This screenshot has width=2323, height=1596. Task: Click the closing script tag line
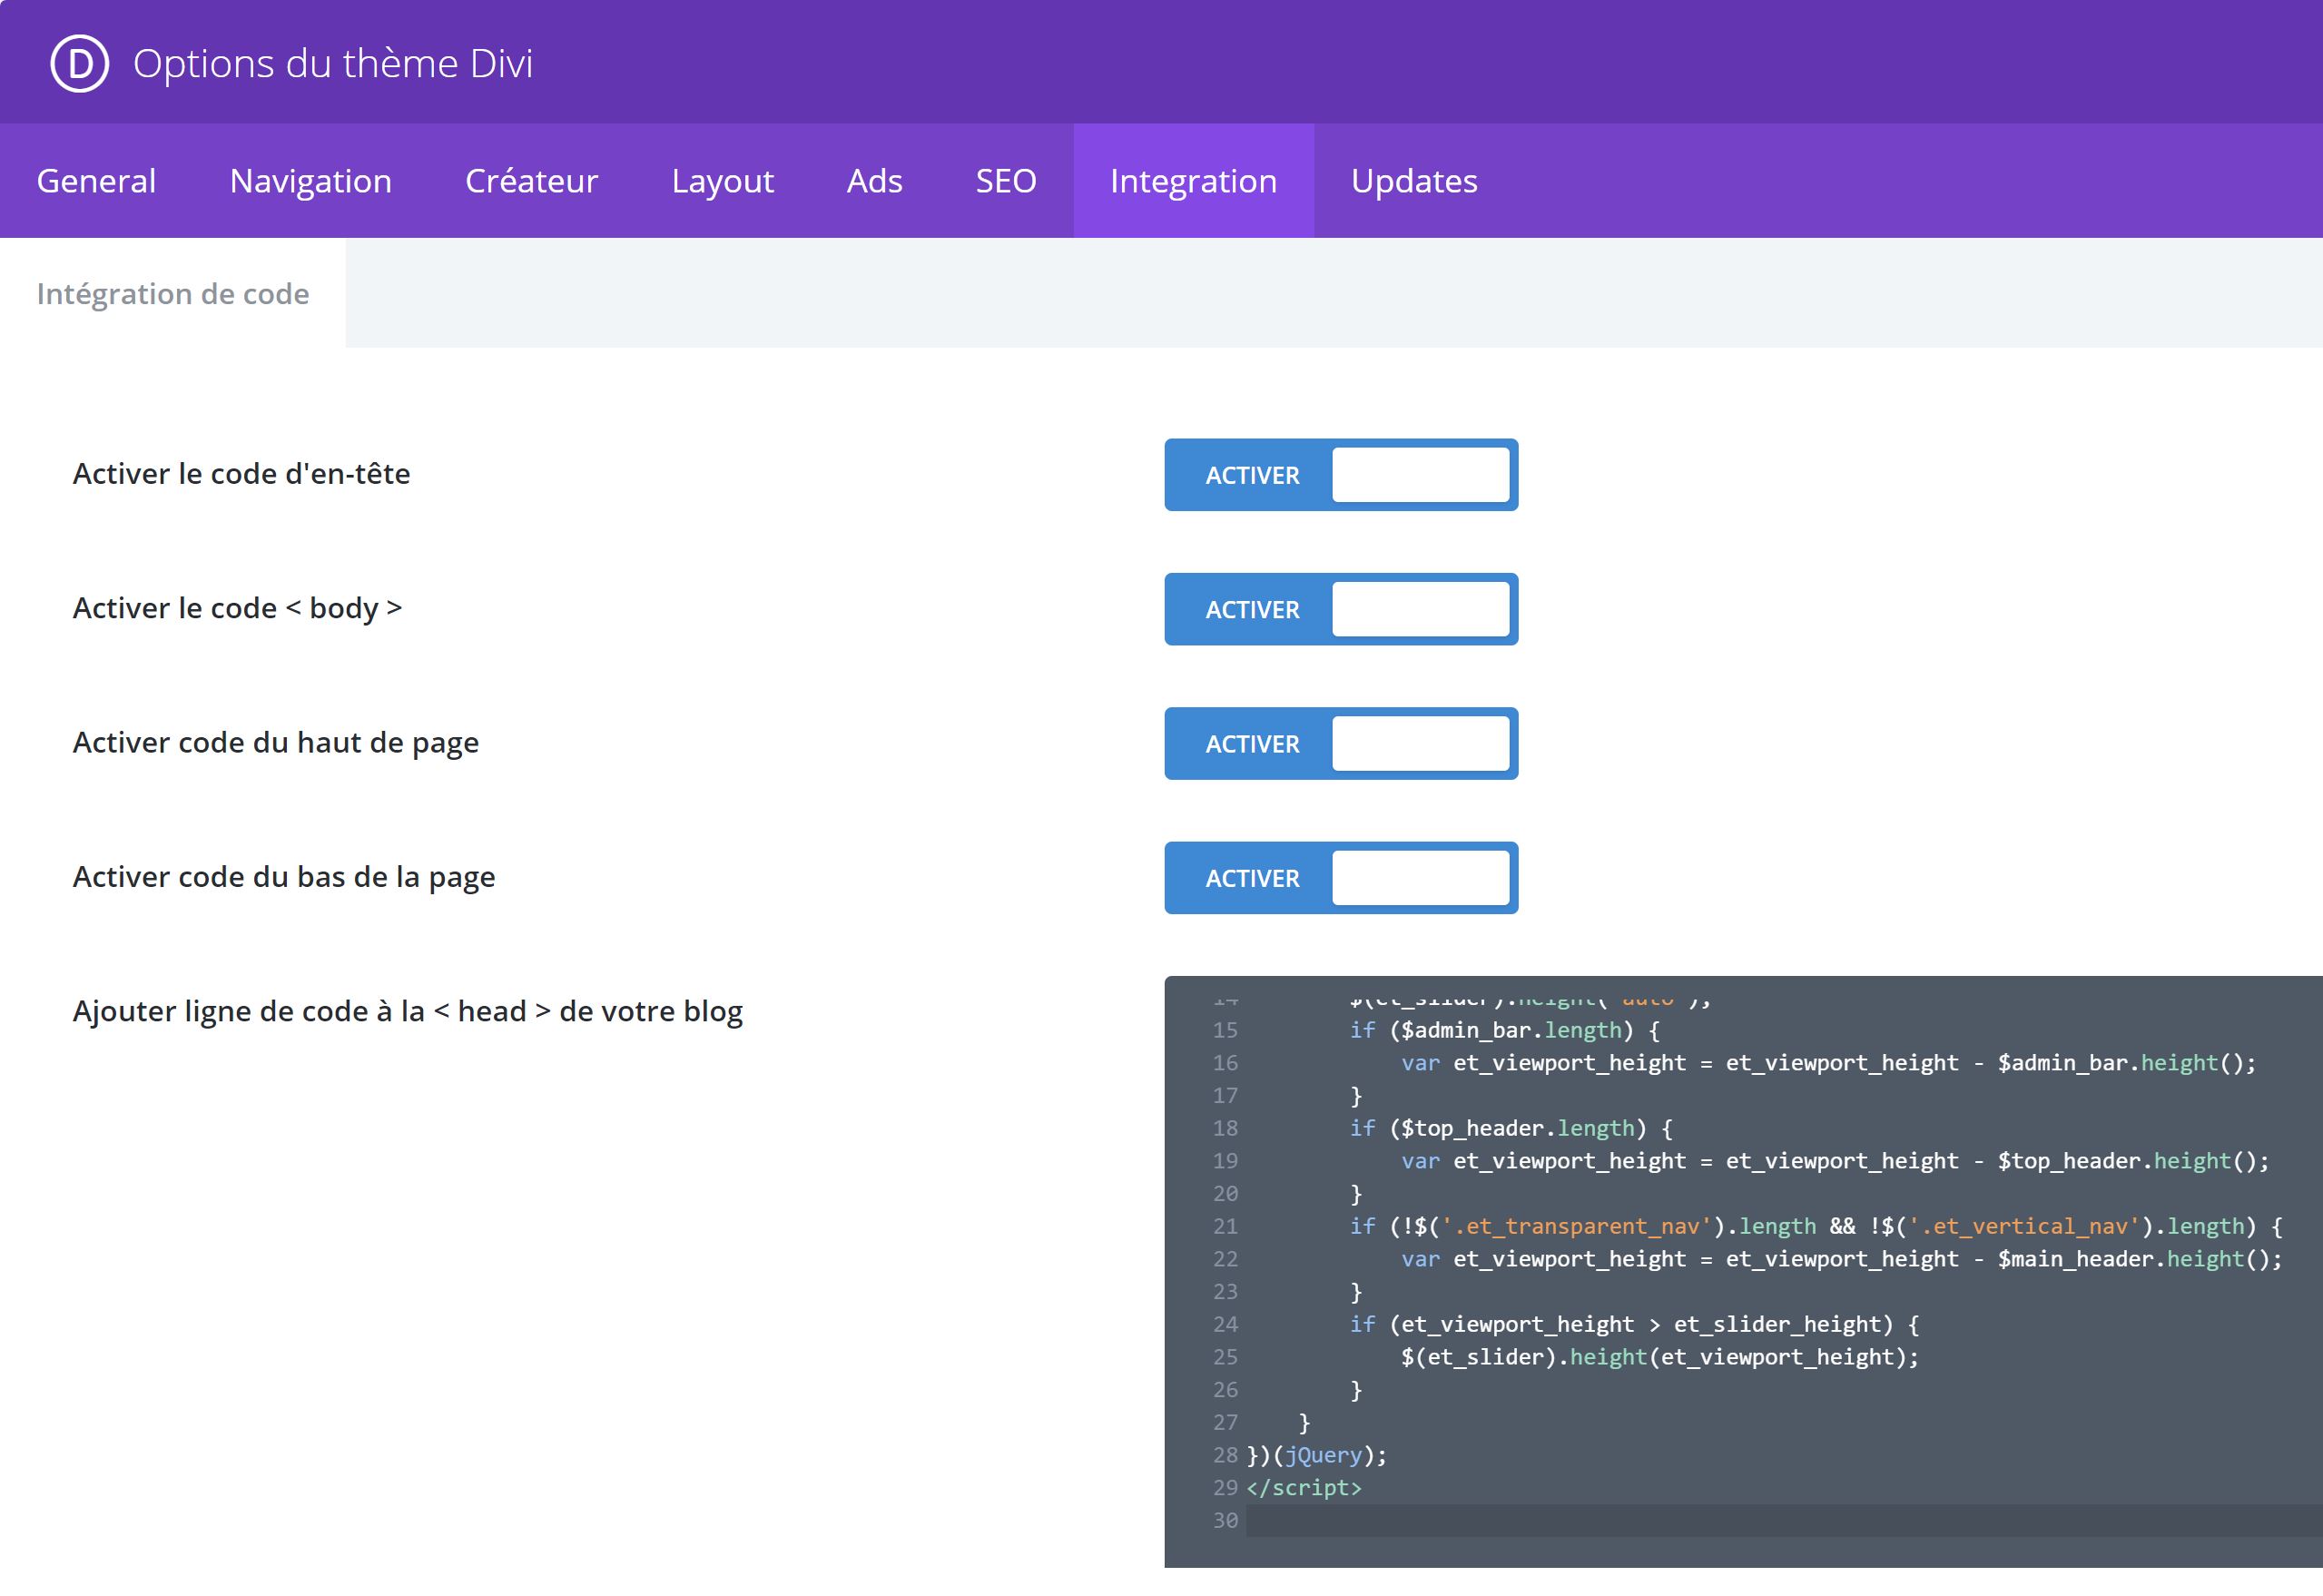click(1304, 1488)
